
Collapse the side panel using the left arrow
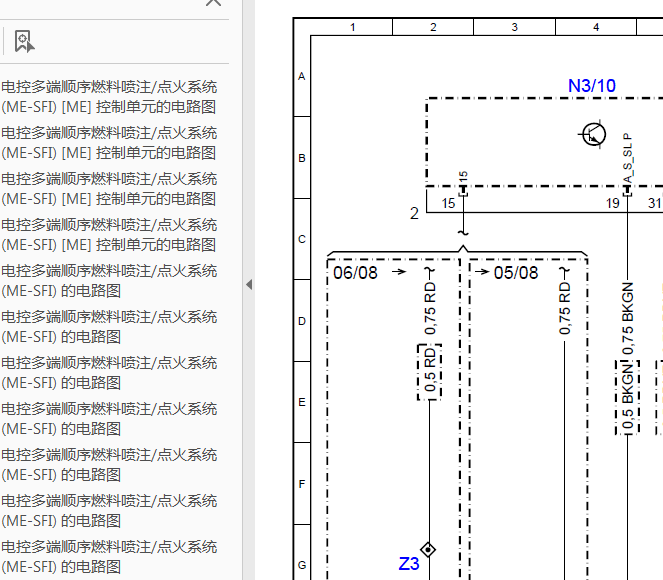pos(249,285)
